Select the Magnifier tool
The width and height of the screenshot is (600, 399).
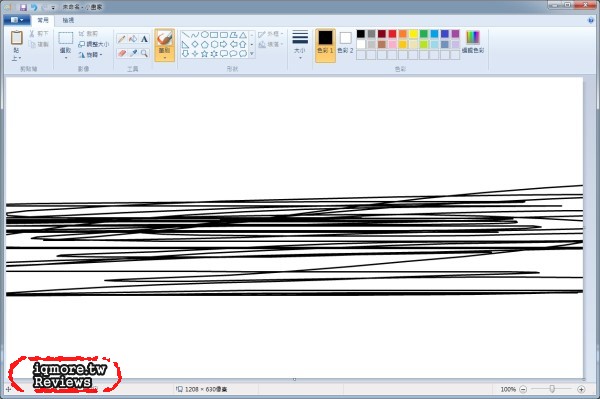144,53
